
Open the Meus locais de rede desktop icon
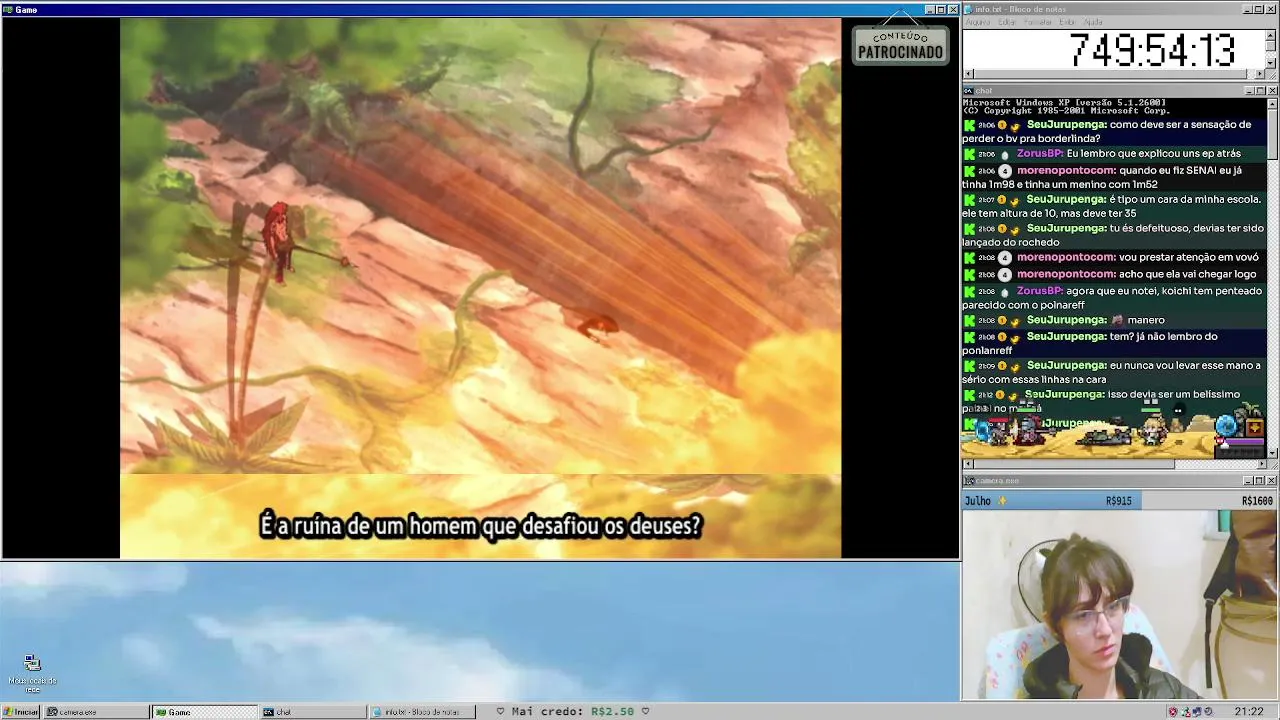[32, 674]
